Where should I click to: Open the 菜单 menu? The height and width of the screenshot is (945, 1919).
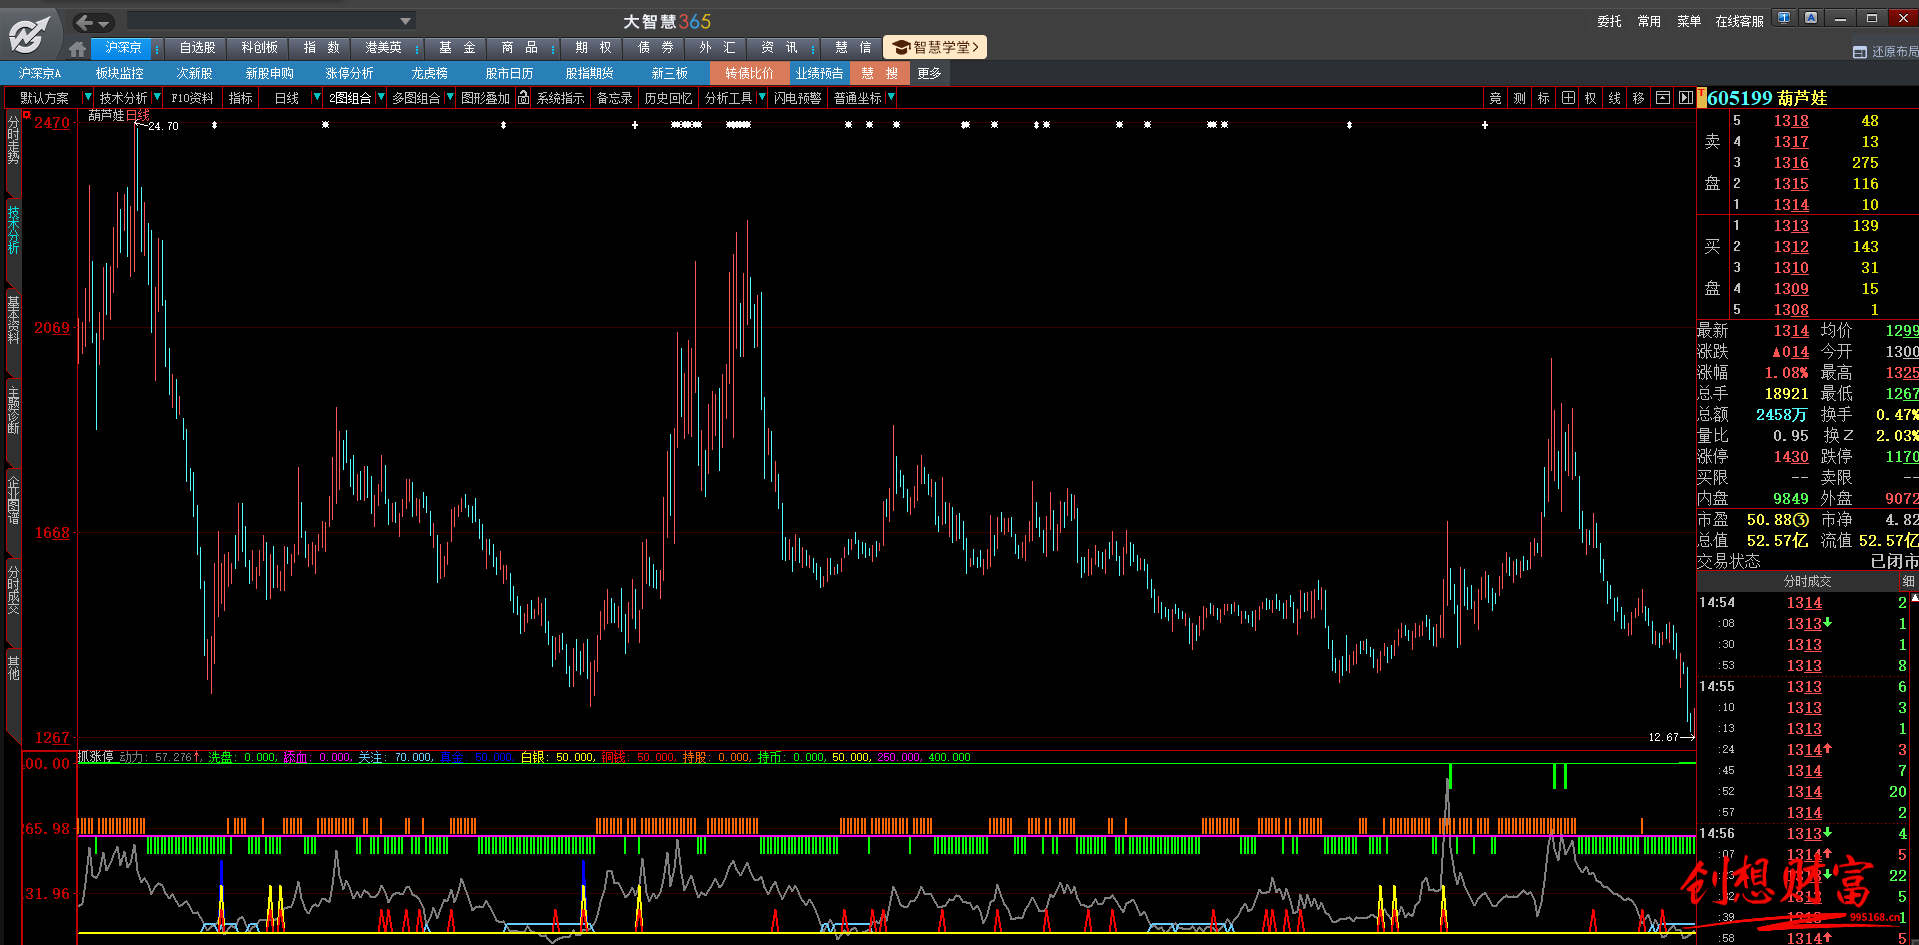(1689, 21)
